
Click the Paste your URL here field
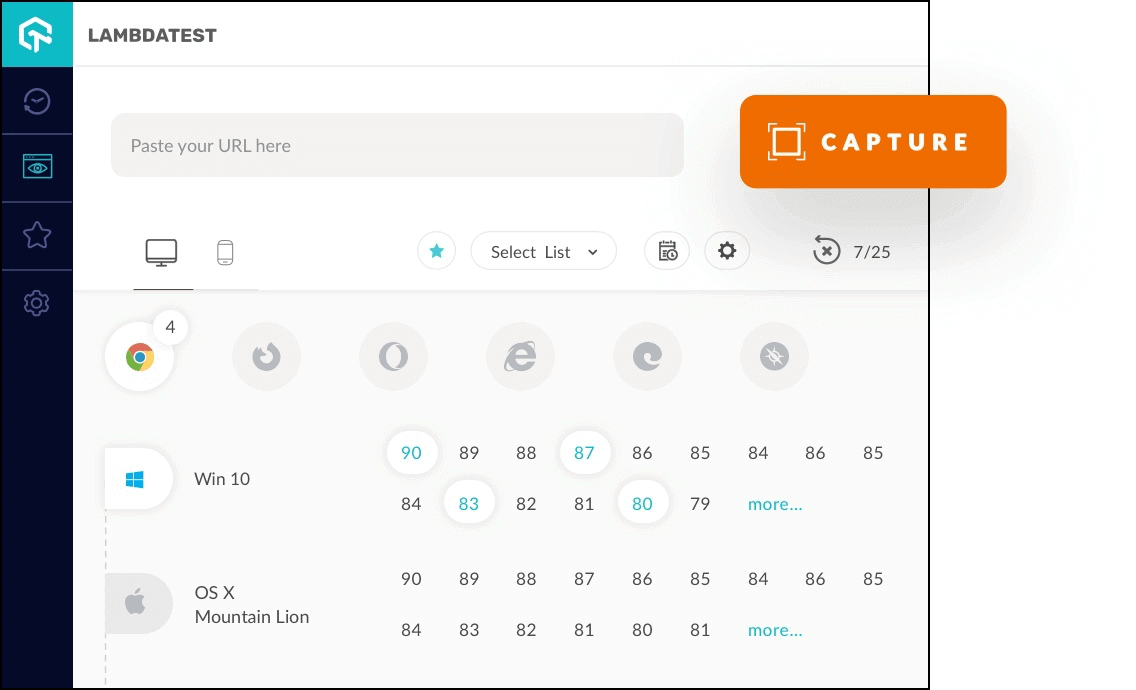(x=397, y=145)
